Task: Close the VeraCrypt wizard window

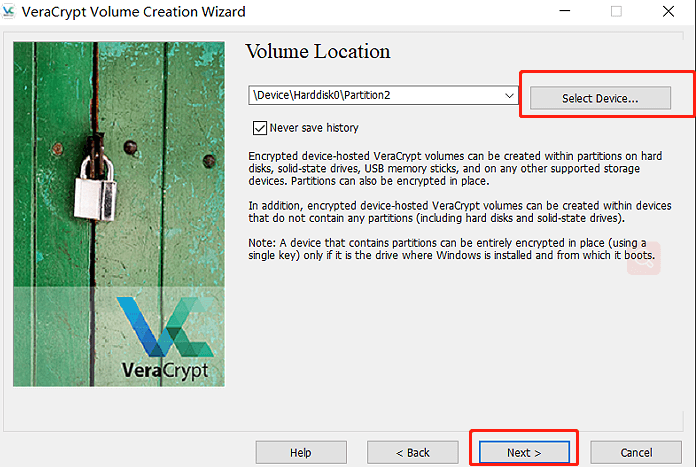Action: click(668, 11)
